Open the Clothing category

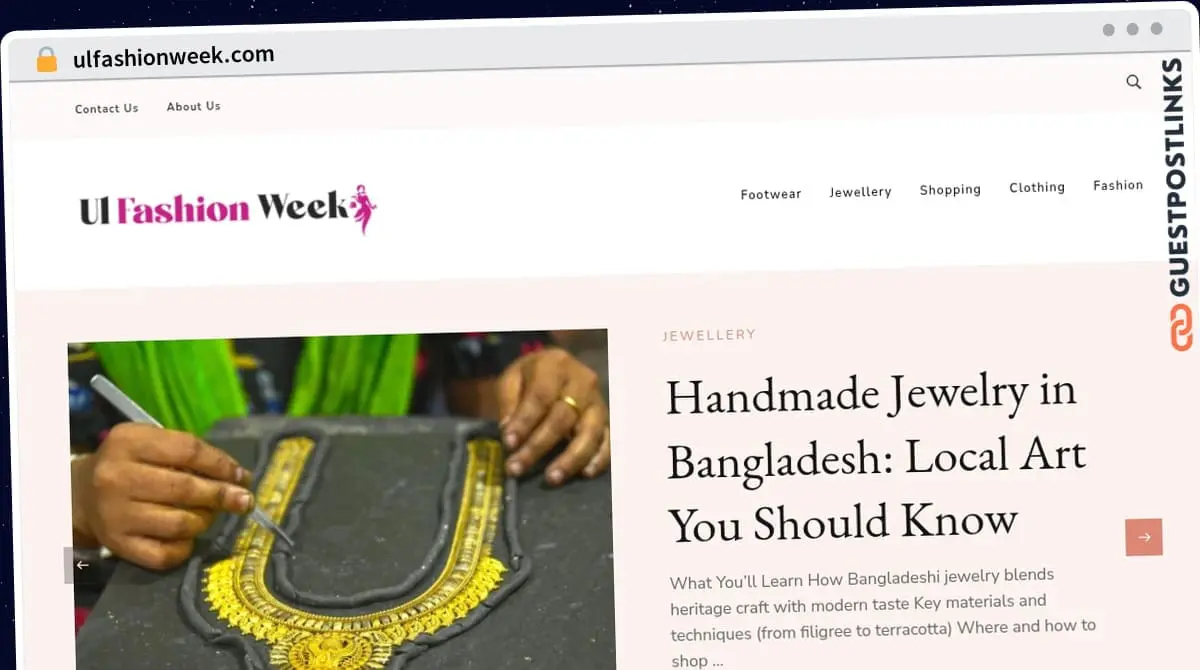[x=1037, y=187]
